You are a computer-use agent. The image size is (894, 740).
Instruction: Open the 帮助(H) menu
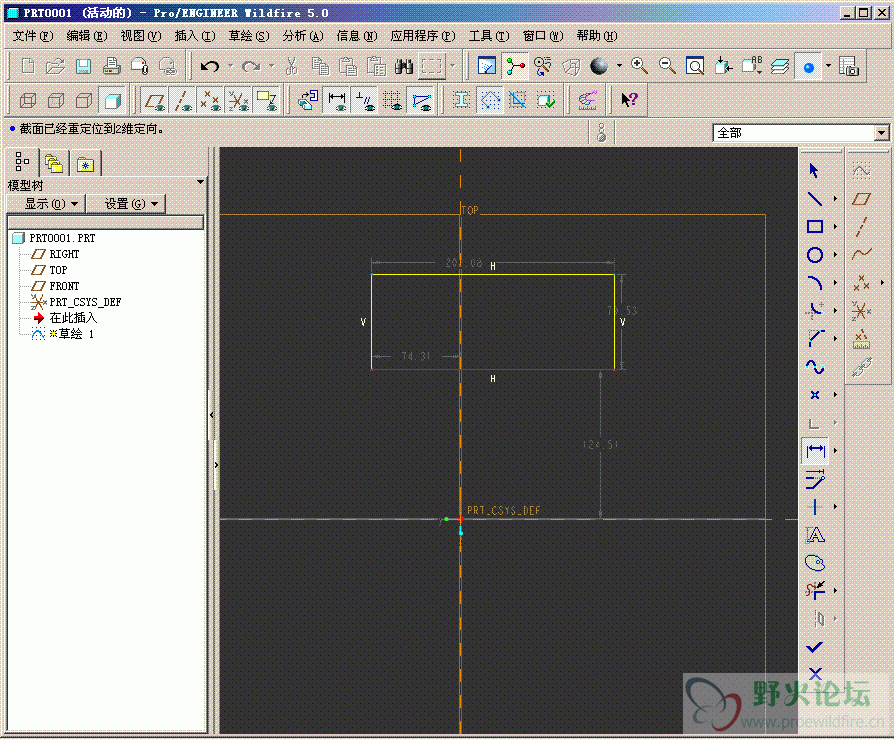coord(596,36)
